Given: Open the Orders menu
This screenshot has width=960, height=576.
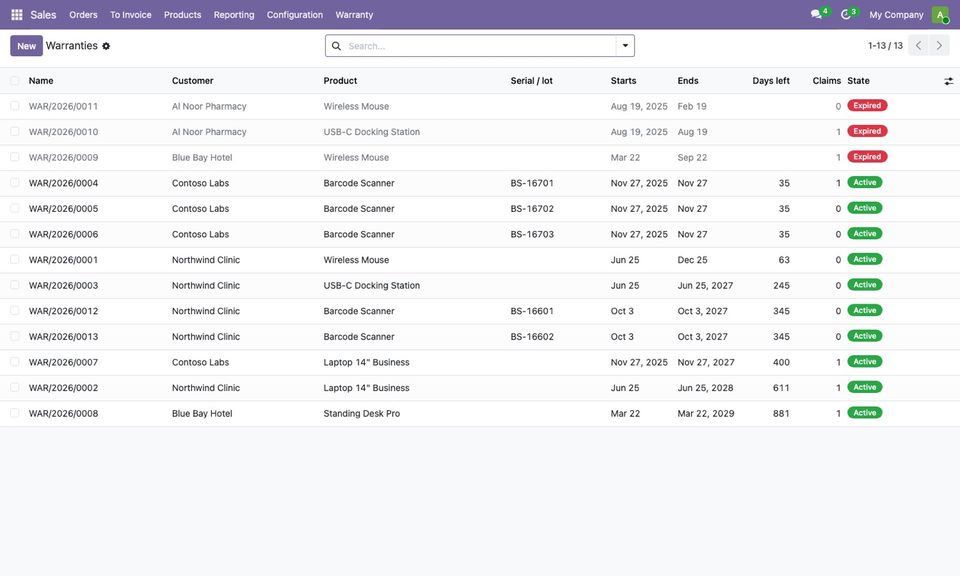Looking at the screenshot, I should pyautogui.click(x=83, y=15).
